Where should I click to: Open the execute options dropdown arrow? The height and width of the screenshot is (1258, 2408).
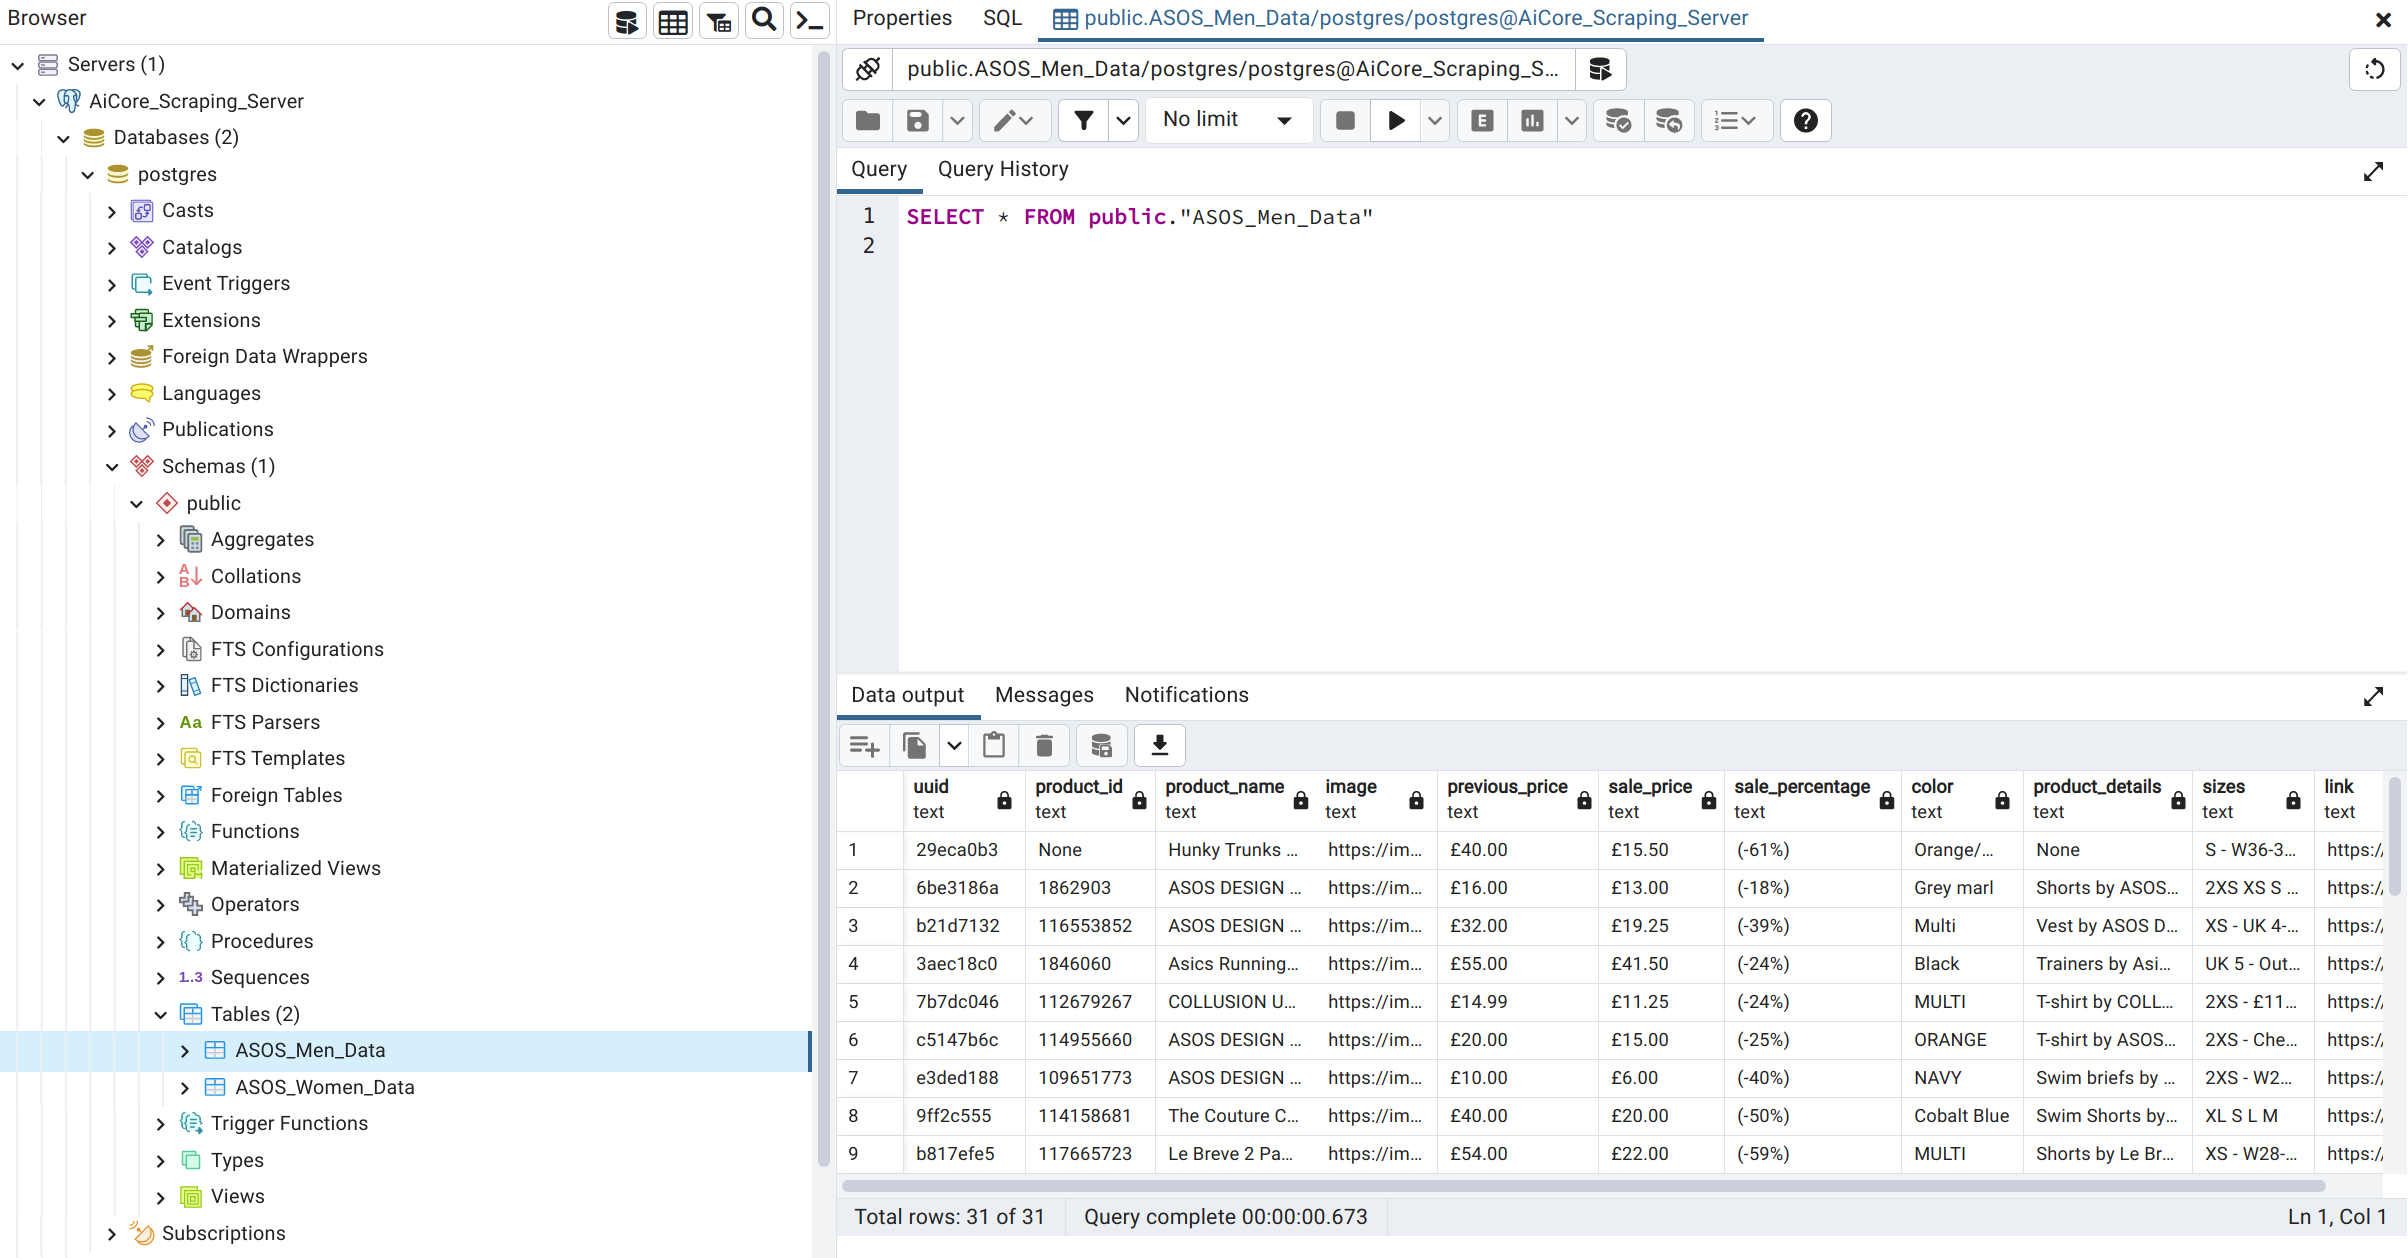[x=1434, y=121]
